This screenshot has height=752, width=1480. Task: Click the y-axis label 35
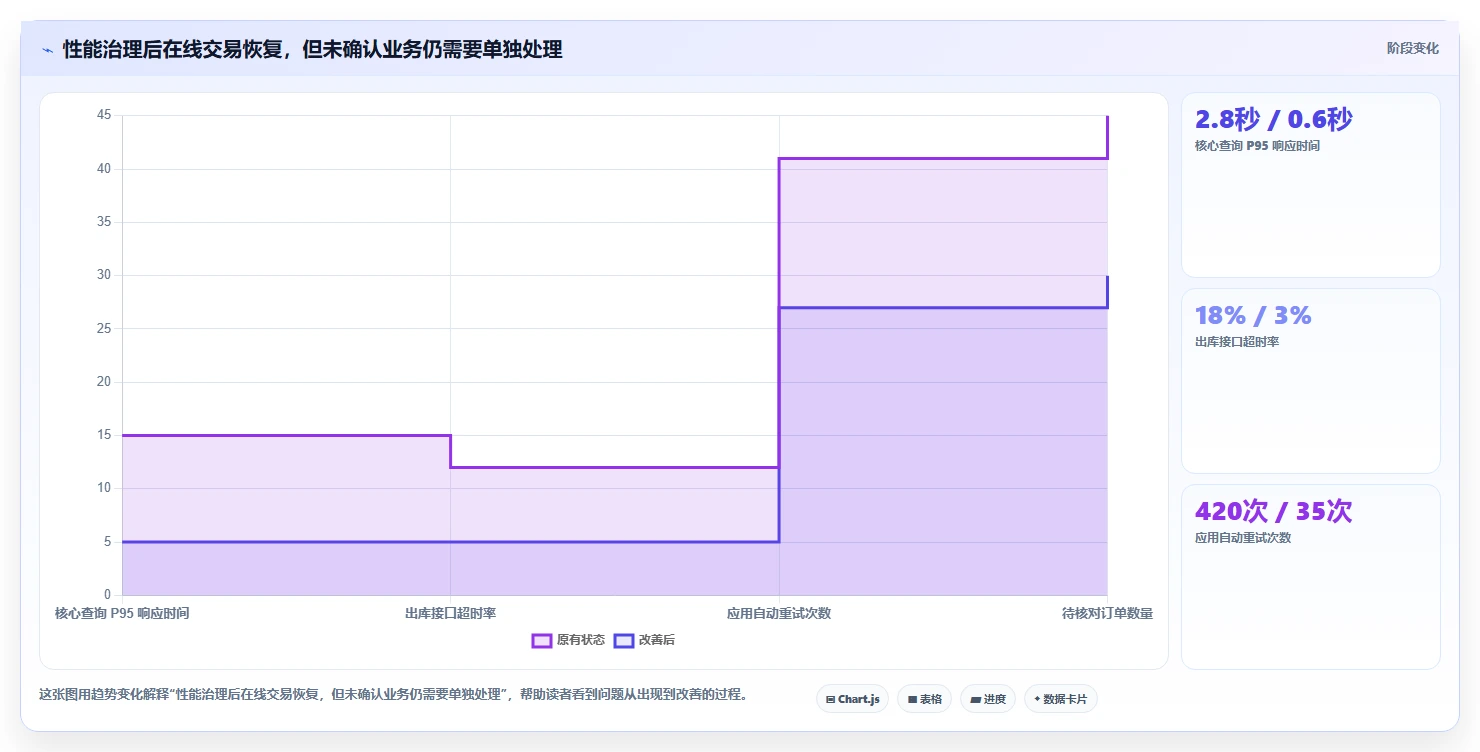[x=104, y=222]
